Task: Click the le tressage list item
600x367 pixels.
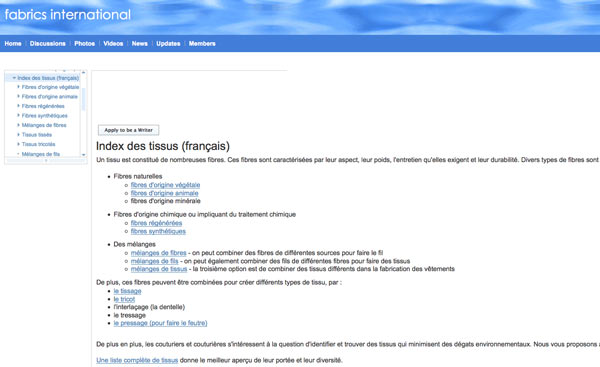Action: click(130, 315)
